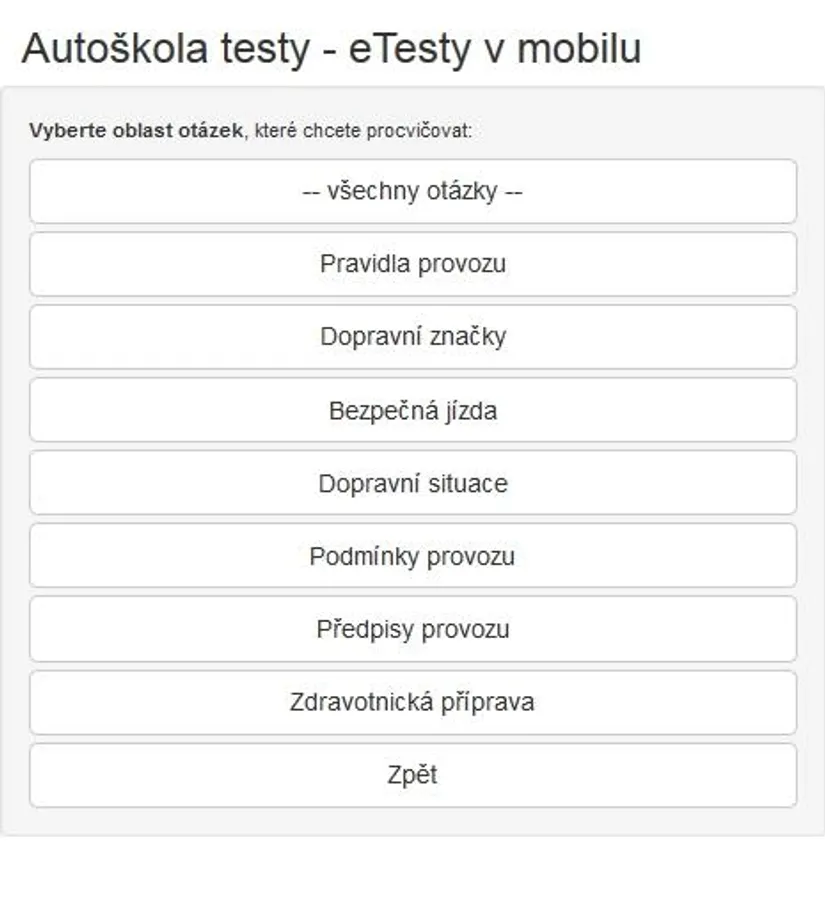
Task: Start practicing traffic signs (Dopravní značky)
Action: 413,337
